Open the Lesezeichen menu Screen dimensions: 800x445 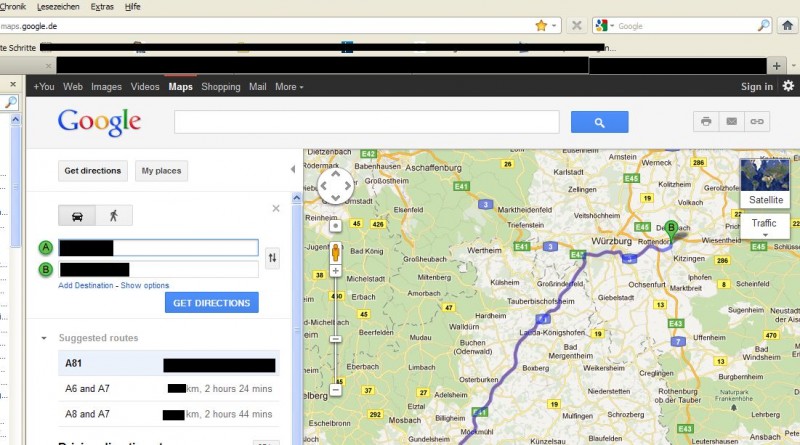[58, 7]
